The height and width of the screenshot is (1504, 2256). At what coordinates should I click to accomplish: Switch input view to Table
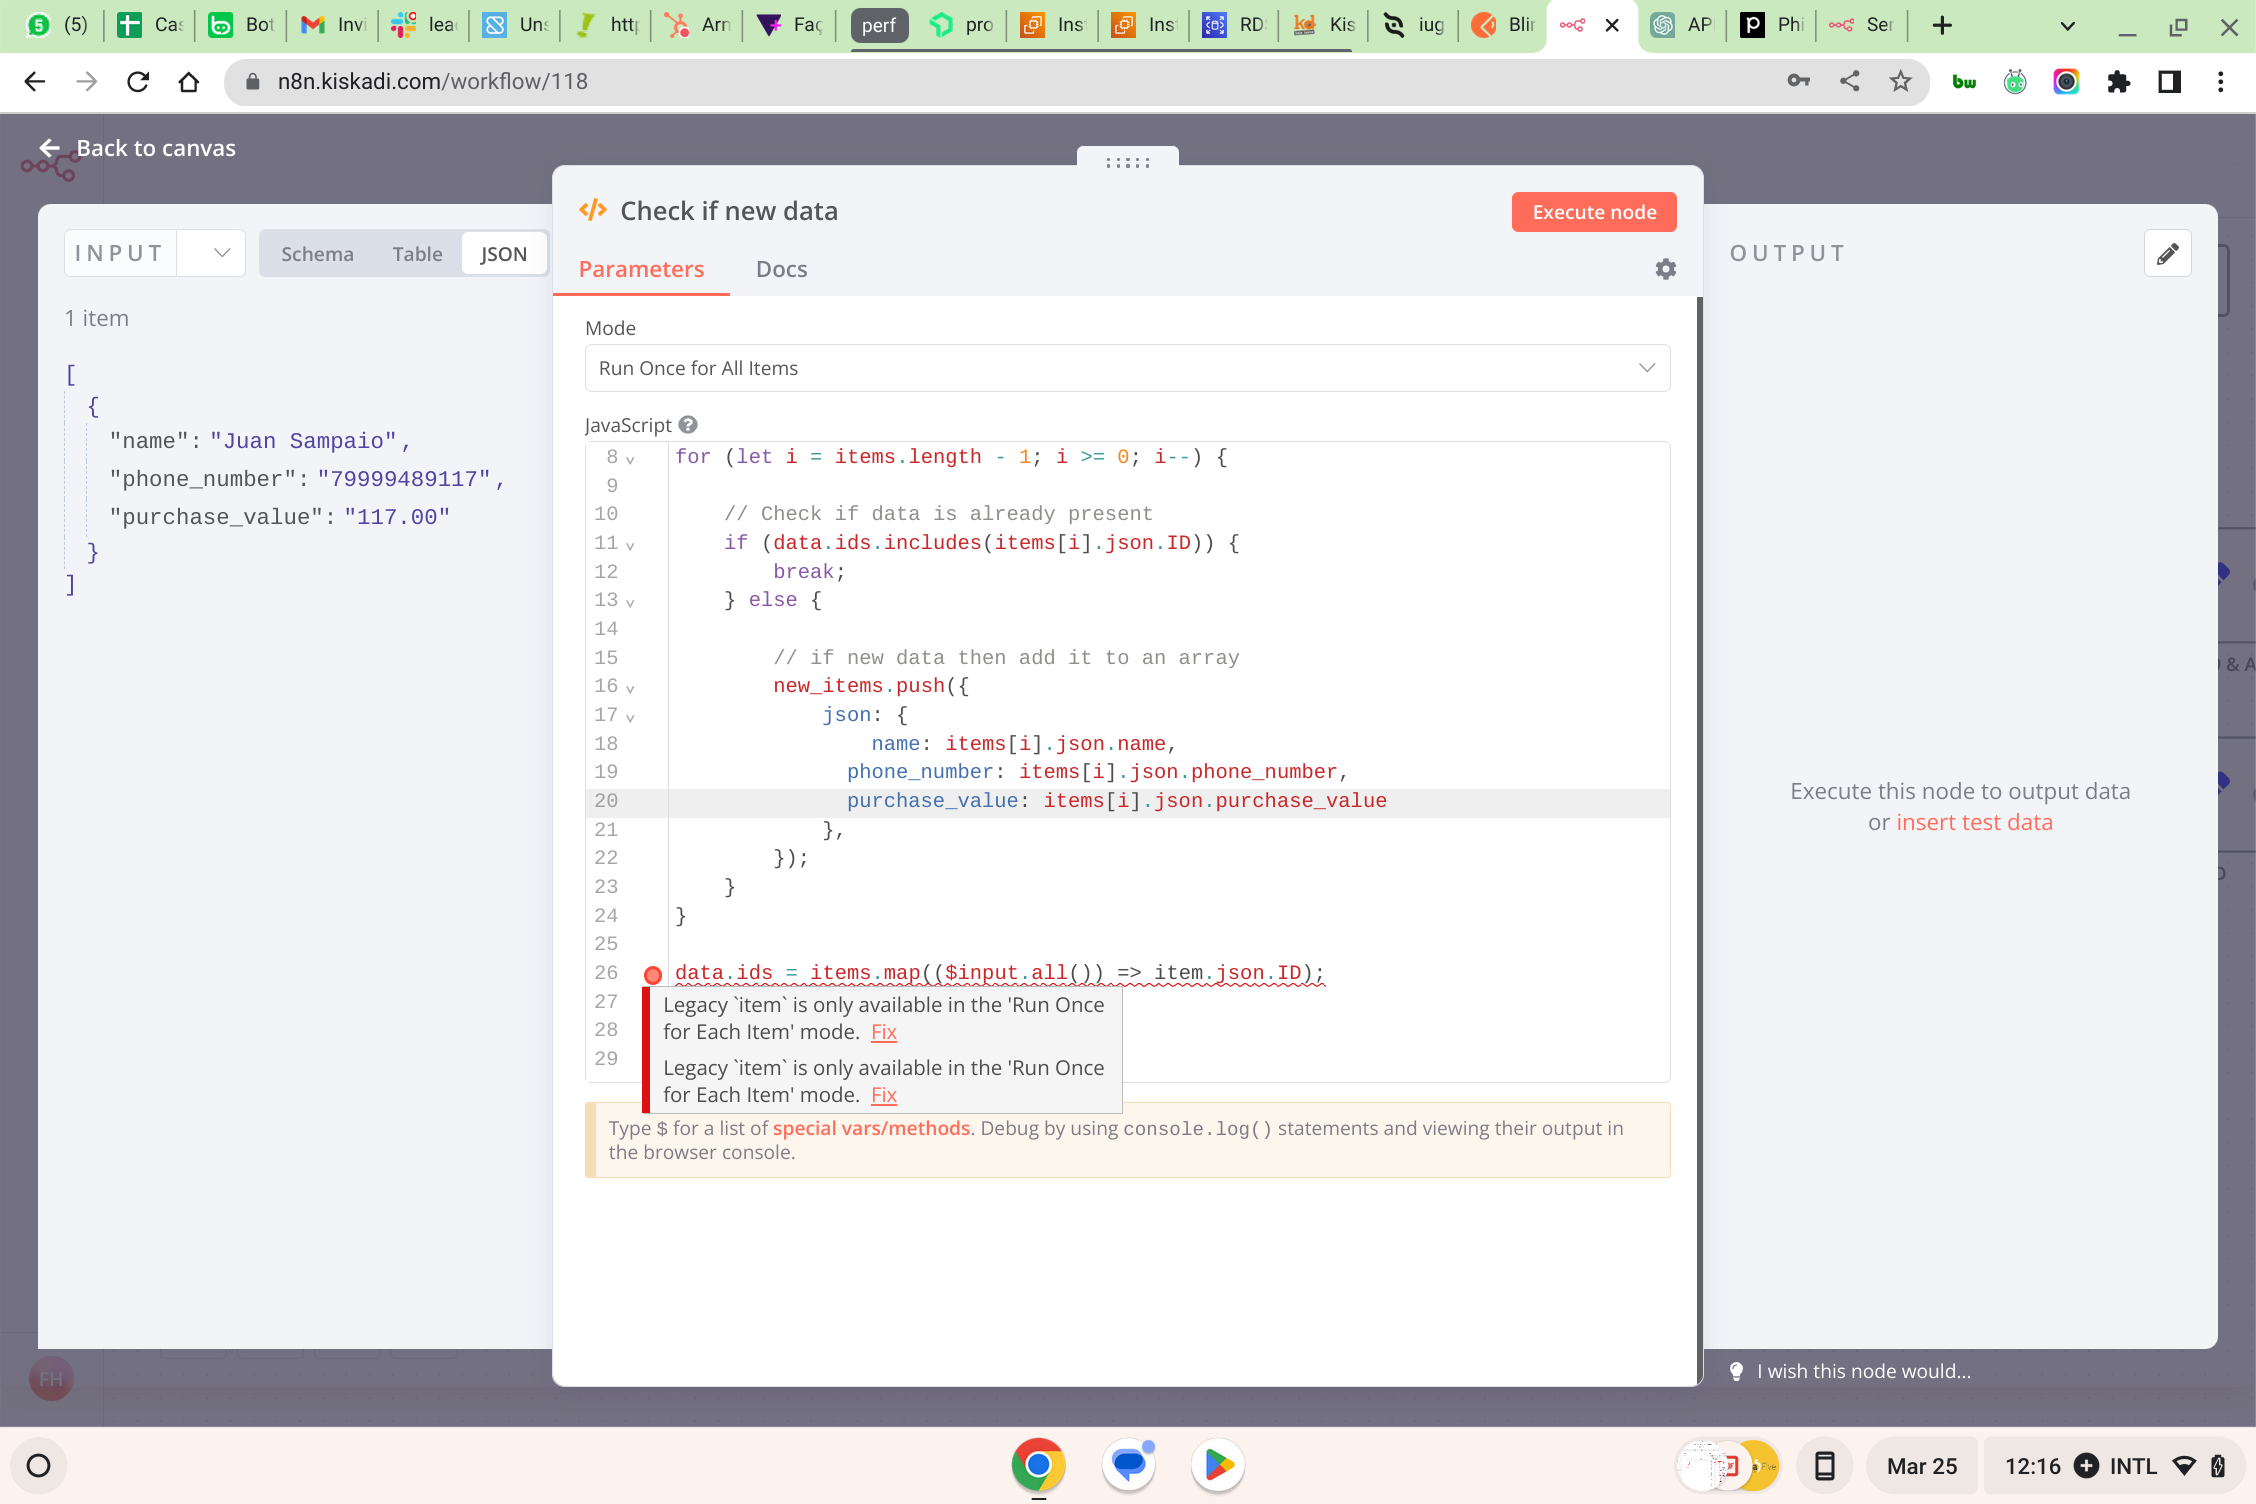tap(417, 254)
